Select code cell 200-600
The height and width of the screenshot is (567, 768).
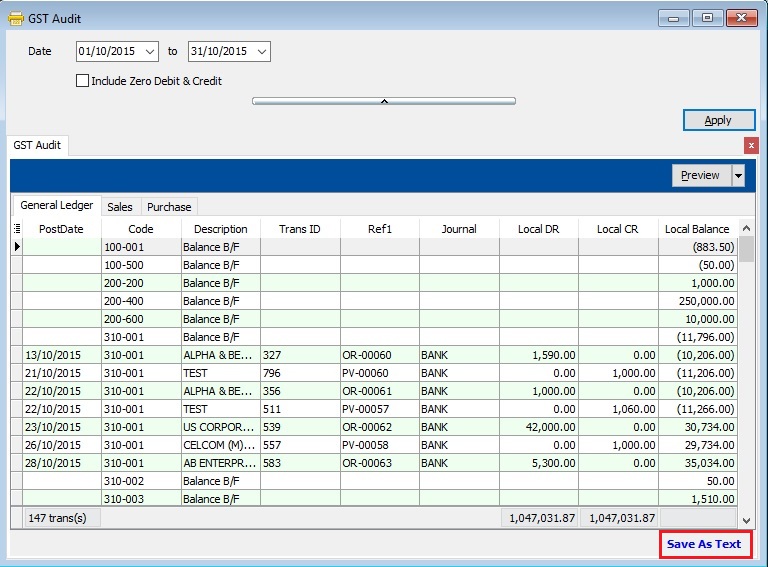141,319
